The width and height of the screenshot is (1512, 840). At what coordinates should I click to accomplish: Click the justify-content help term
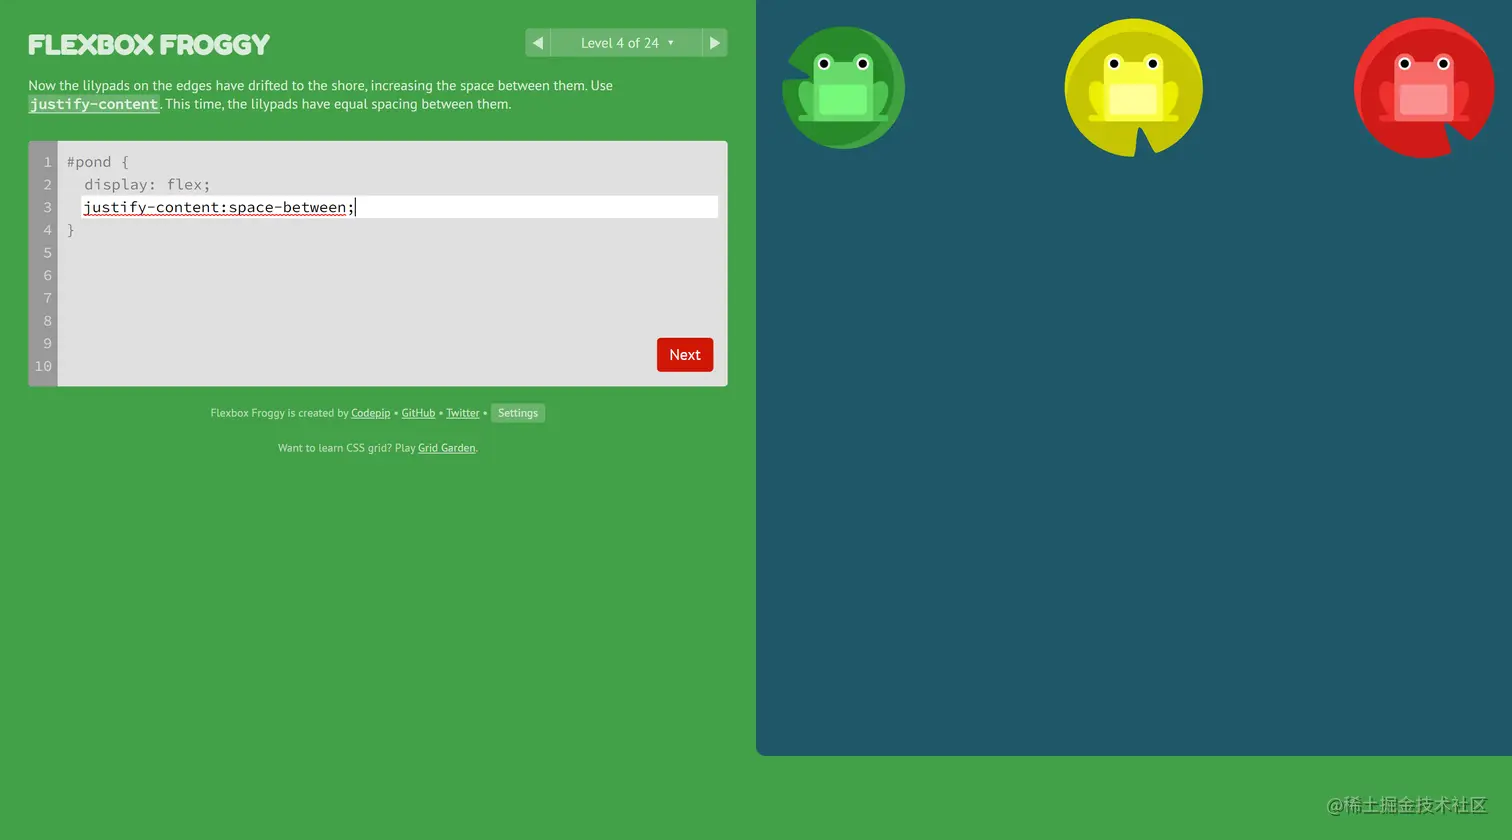94,104
